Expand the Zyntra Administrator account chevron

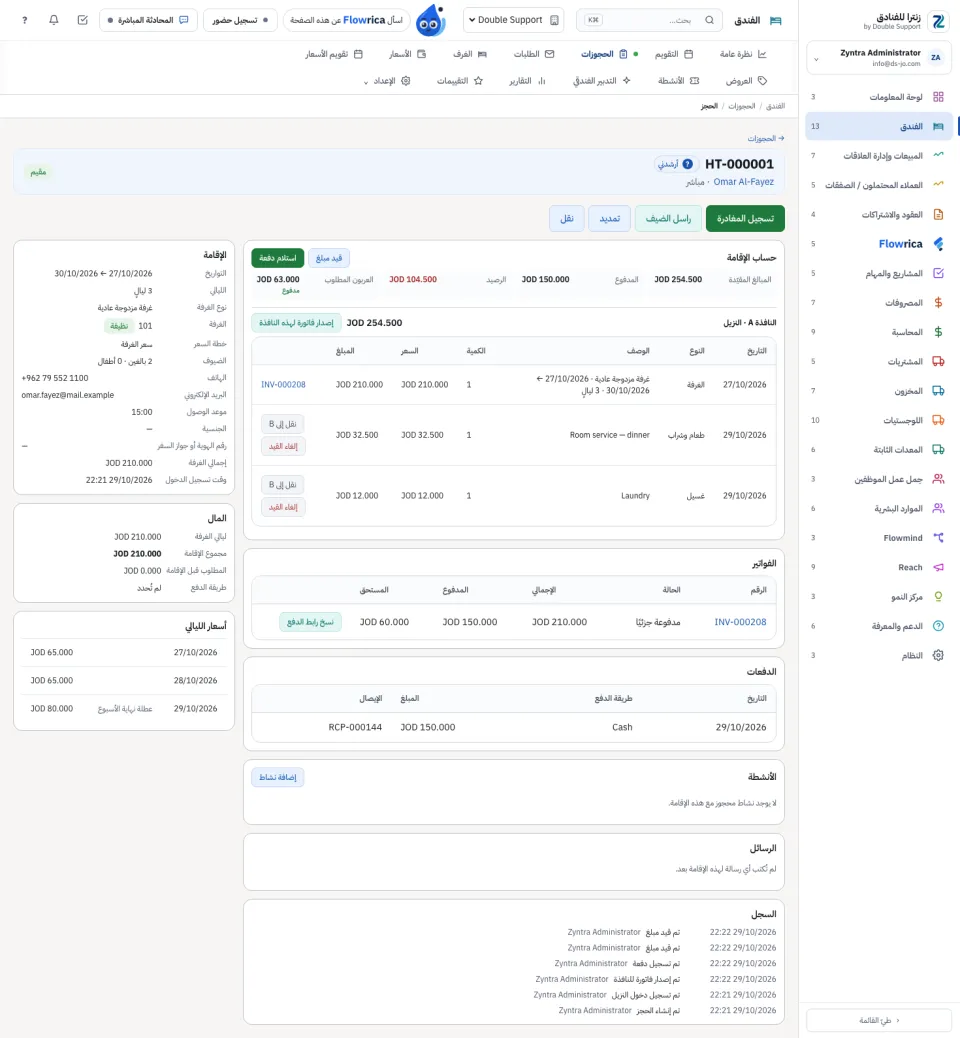(x=816, y=58)
